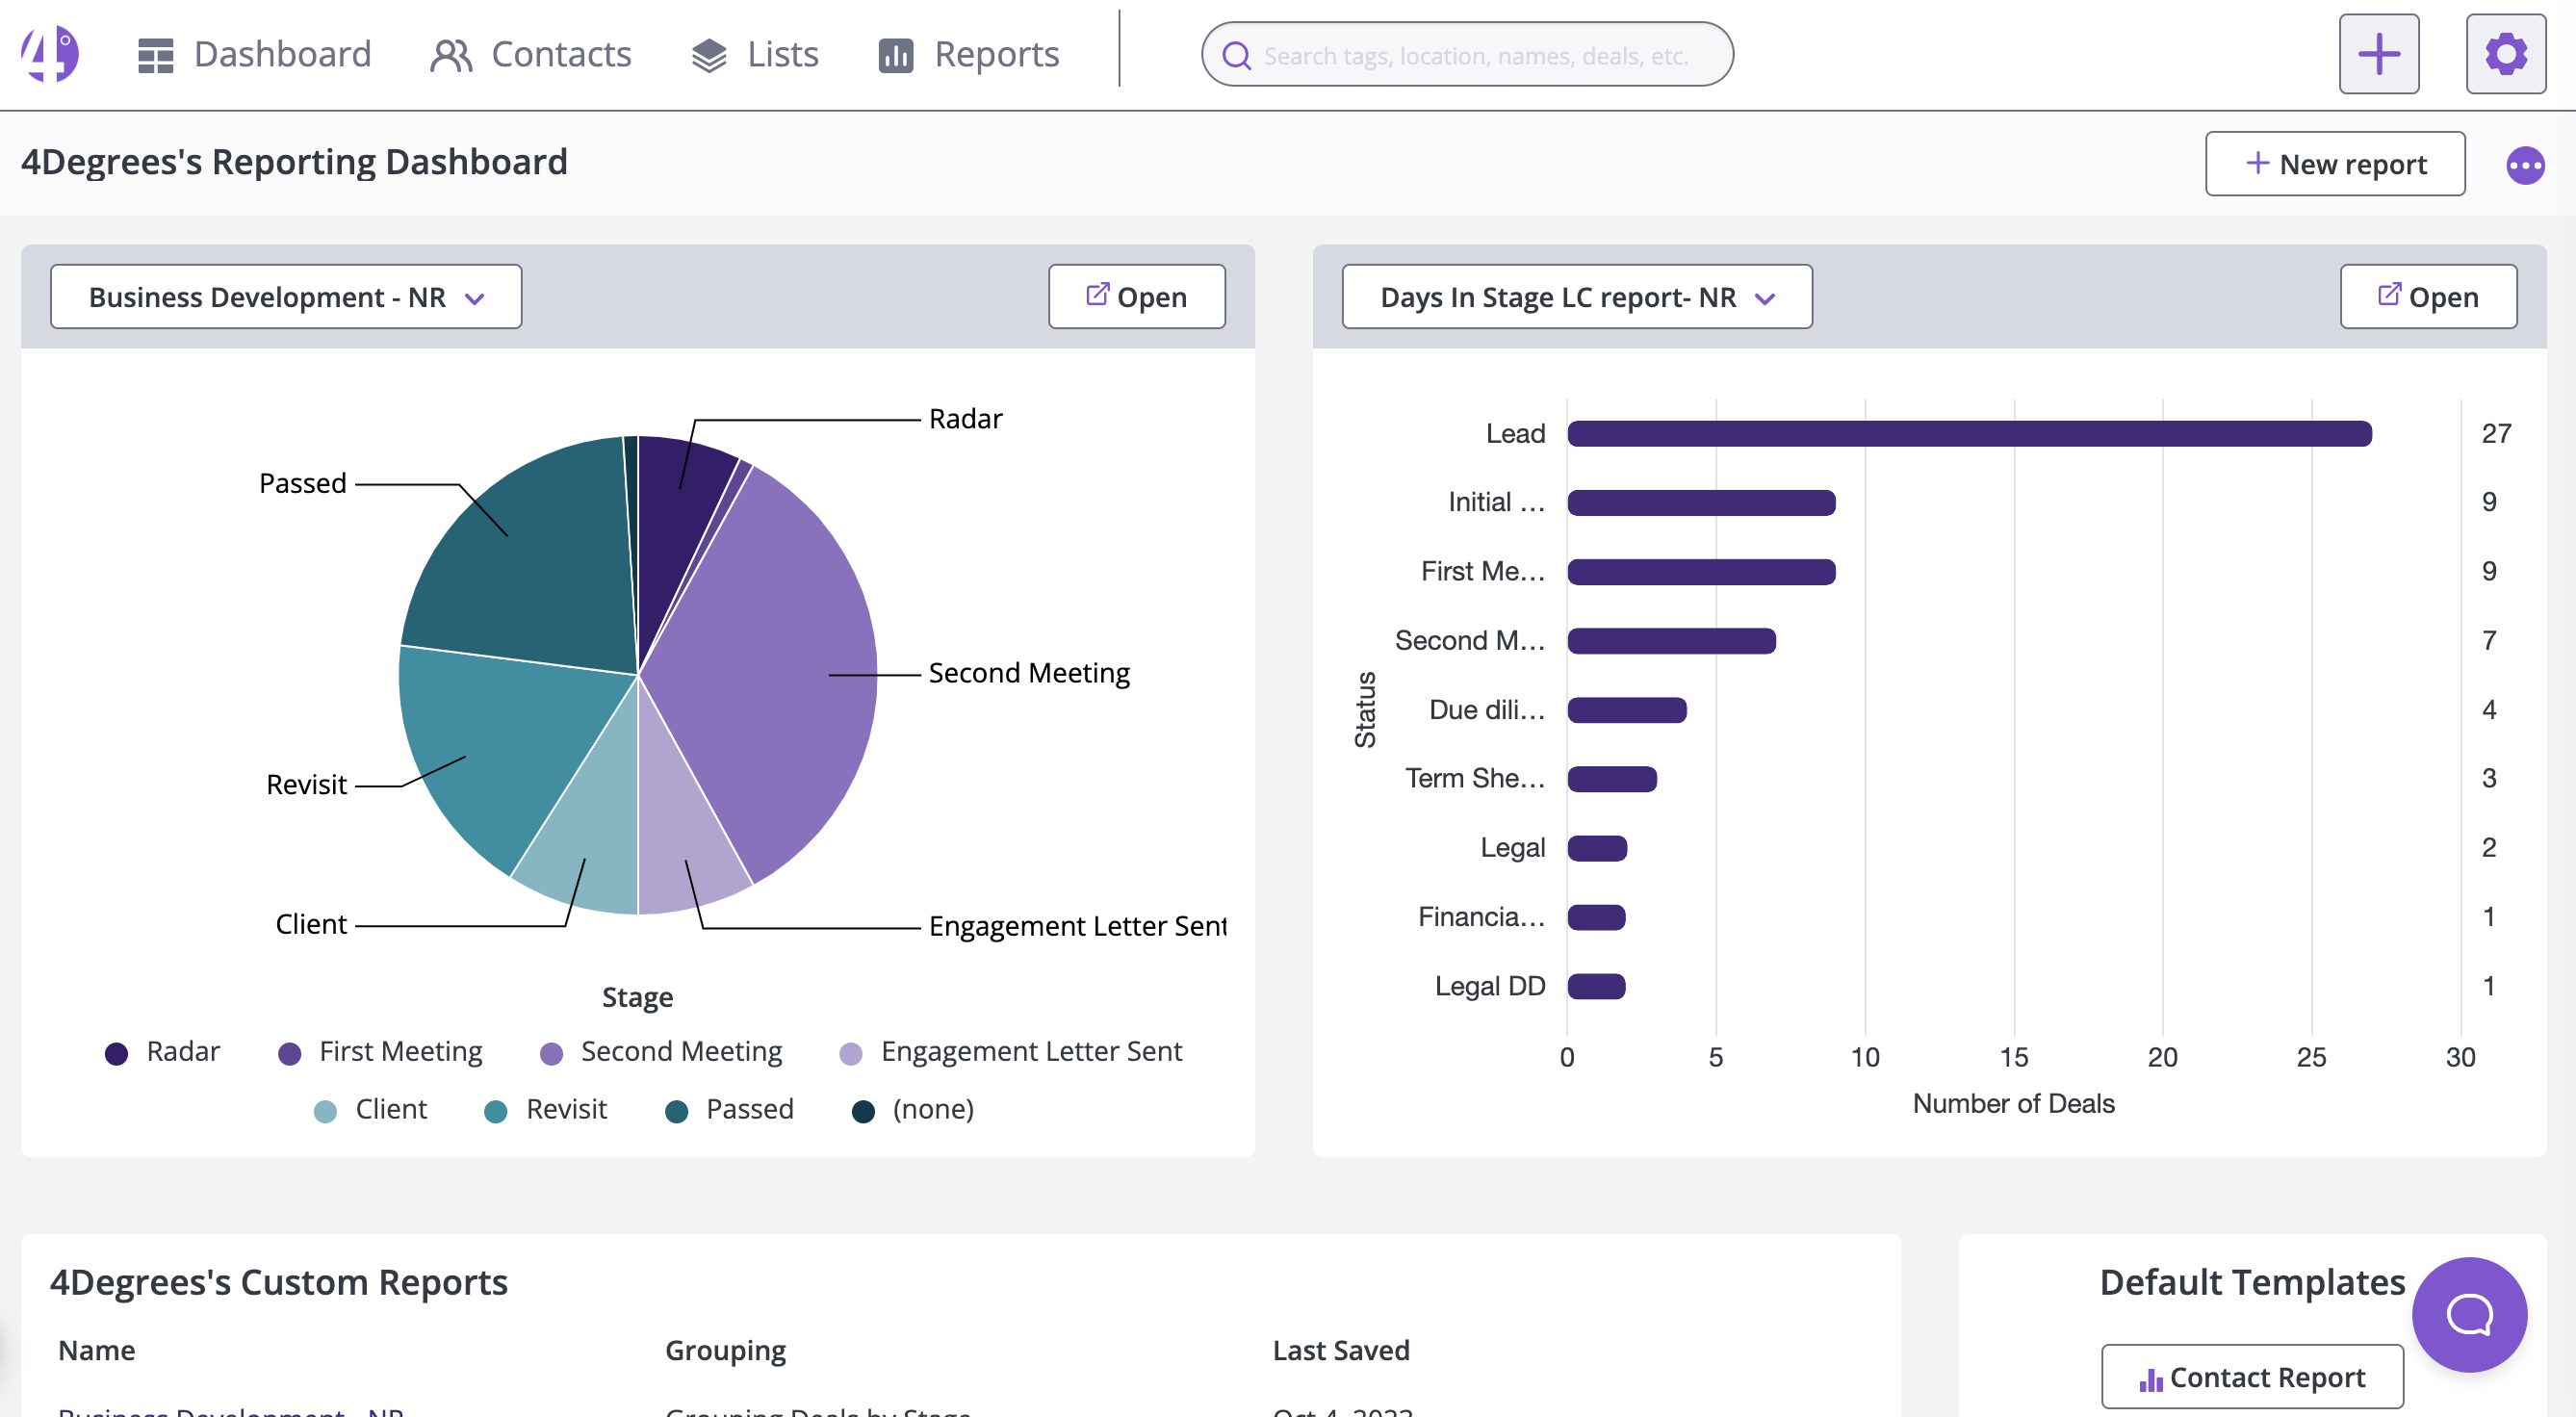Click the 4Degrees logo icon

pyautogui.click(x=50, y=54)
